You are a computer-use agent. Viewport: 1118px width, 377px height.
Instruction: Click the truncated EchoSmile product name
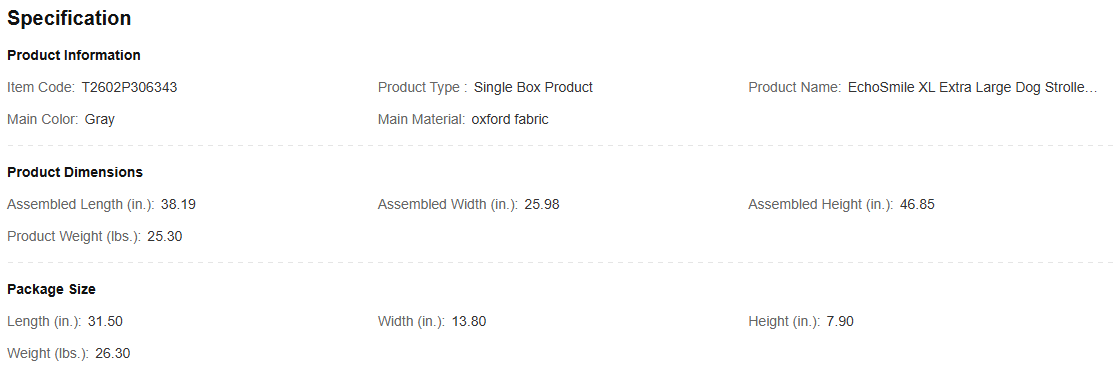pyautogui.click(x=973, y=88)
